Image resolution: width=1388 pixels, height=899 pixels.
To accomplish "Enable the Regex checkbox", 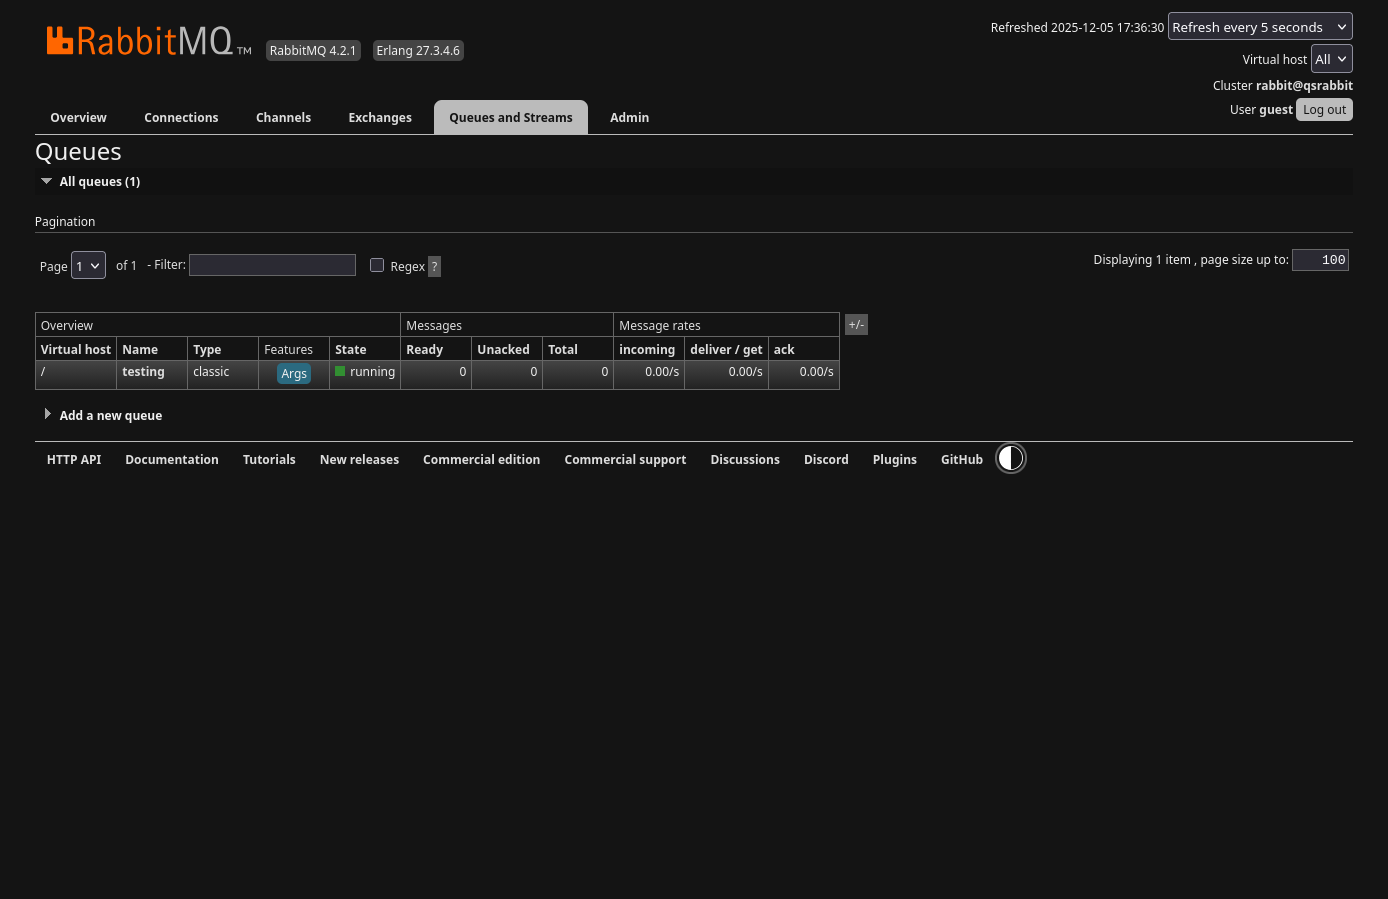I will 377,265.
